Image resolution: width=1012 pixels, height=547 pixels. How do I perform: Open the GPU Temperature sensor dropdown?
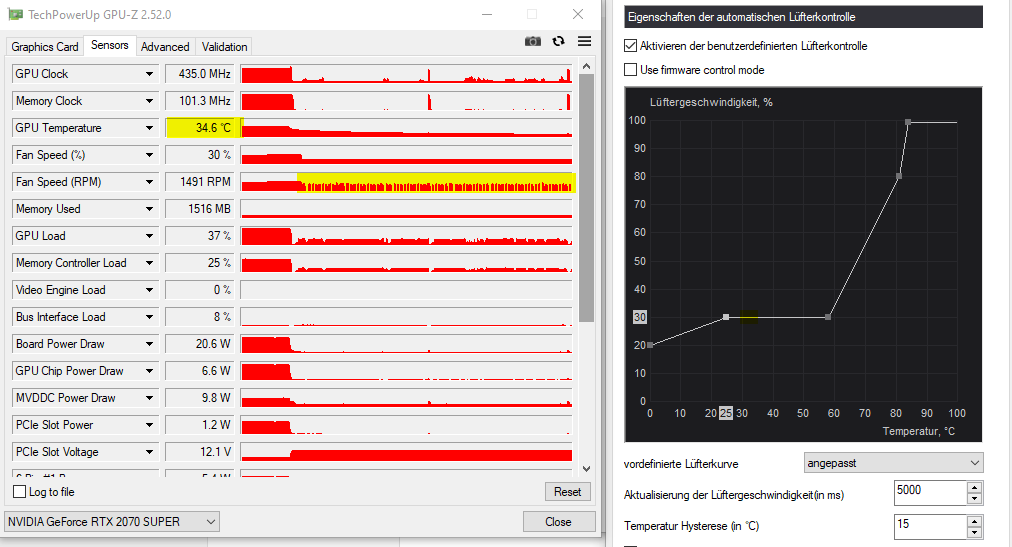click(x=149, y=128)
